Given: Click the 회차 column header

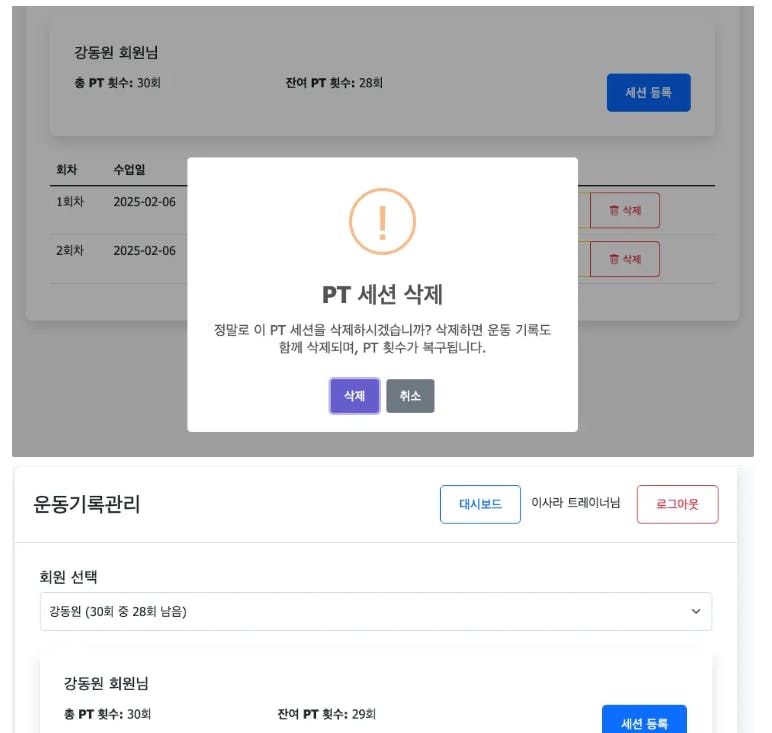Looking at the screenshot, I should pyautogui.click(x=67, y=170).
